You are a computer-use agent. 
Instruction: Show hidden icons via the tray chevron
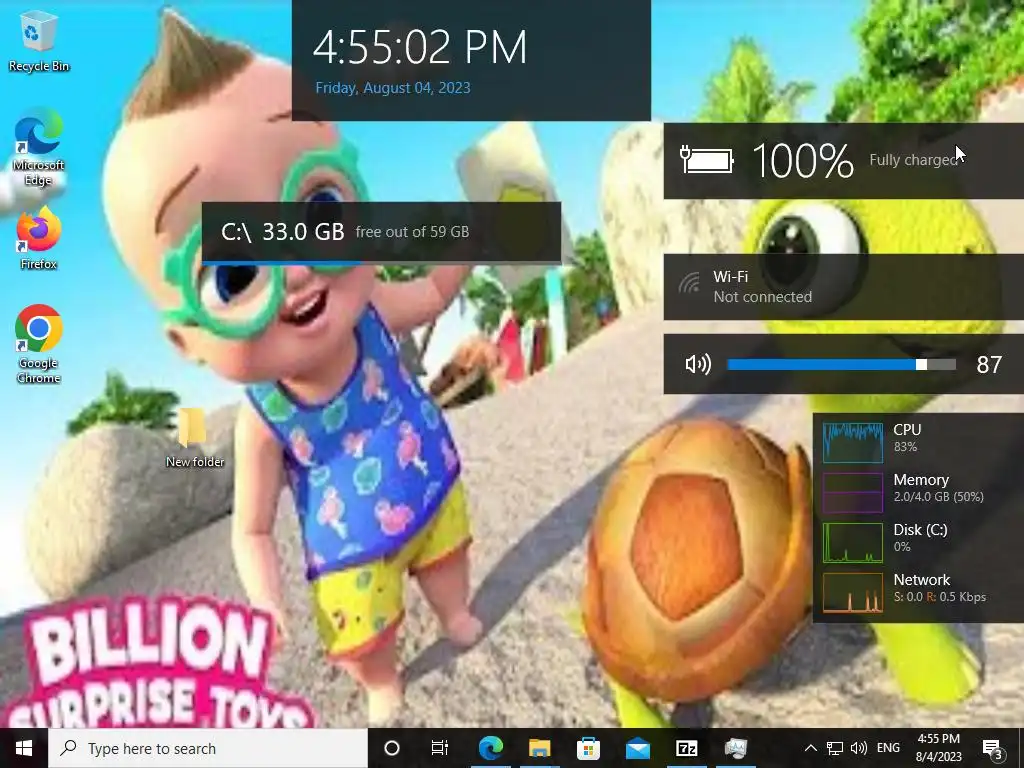pyautogui.click(x=810, y=748)
